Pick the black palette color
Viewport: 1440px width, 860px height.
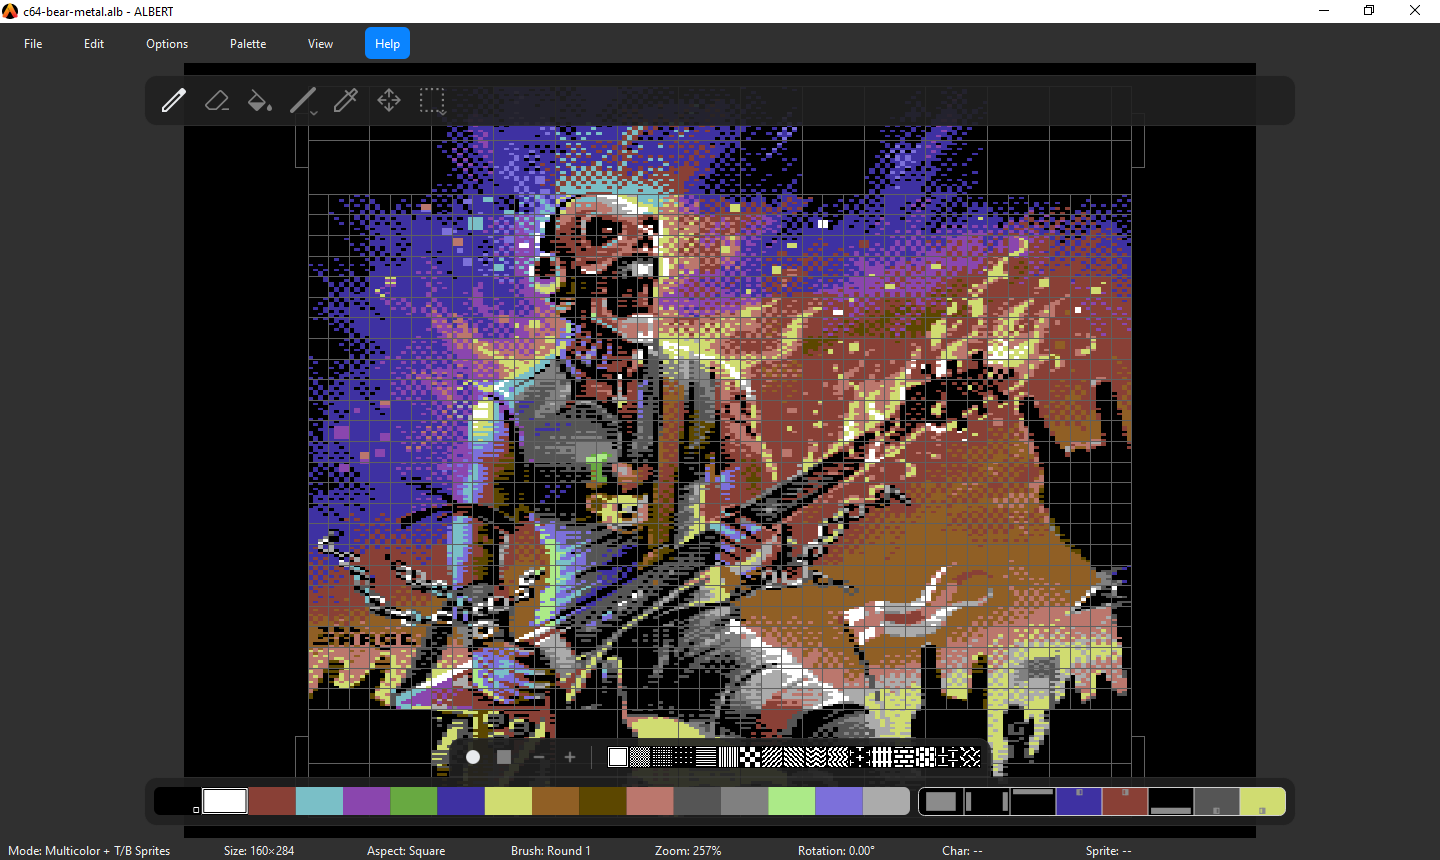pyautogui.click(x=177, y=801)
